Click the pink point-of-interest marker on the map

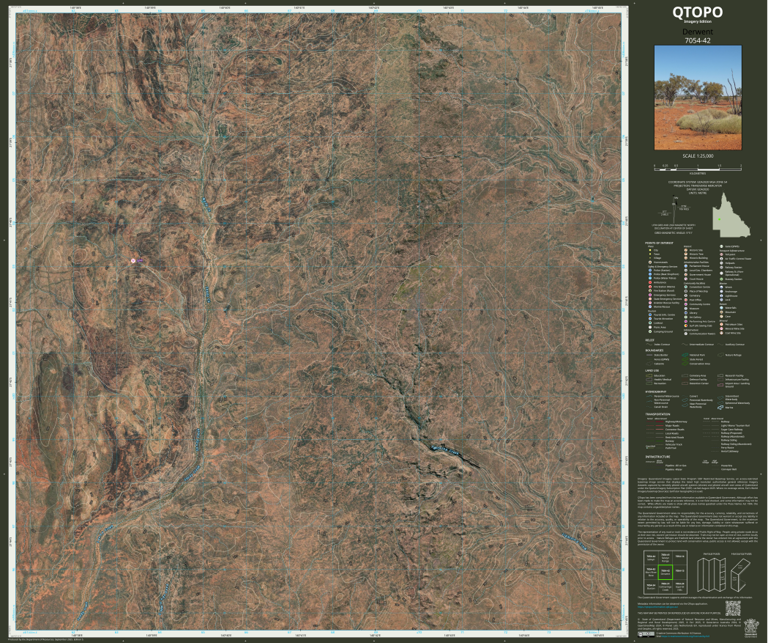click(133, 261)
